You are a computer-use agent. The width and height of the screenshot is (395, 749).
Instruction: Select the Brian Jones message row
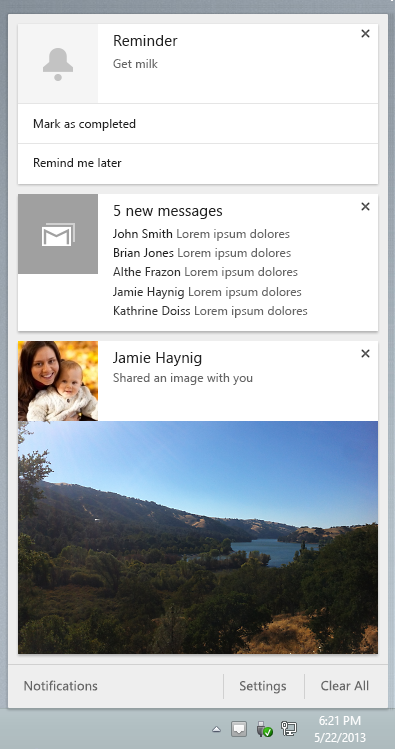pyautogui.click(x=202, y=253)
